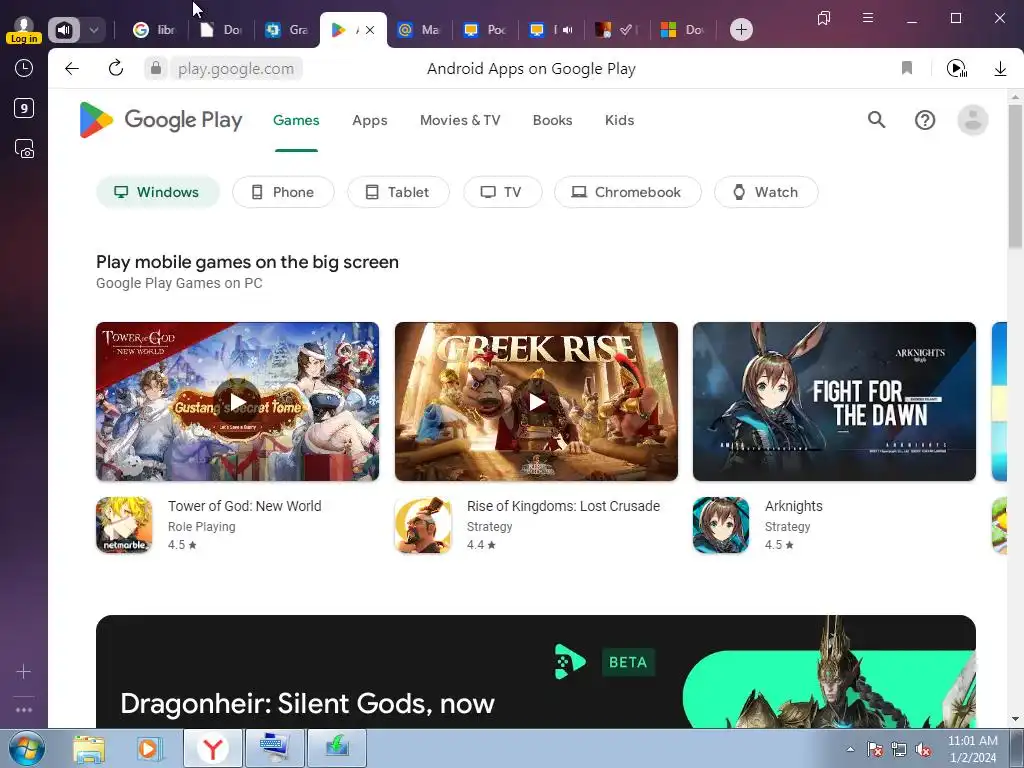
Task: Bookmark this page using ribbon icon
Action: click(x=906, y=68)
